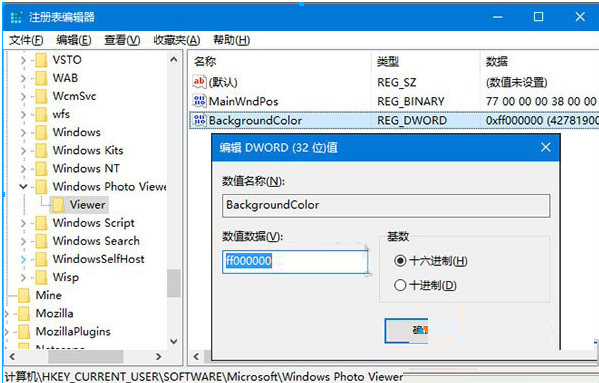Viewport: 599px width, 383px height.
Task: Expand the Windows key
Action: point(23,133)
